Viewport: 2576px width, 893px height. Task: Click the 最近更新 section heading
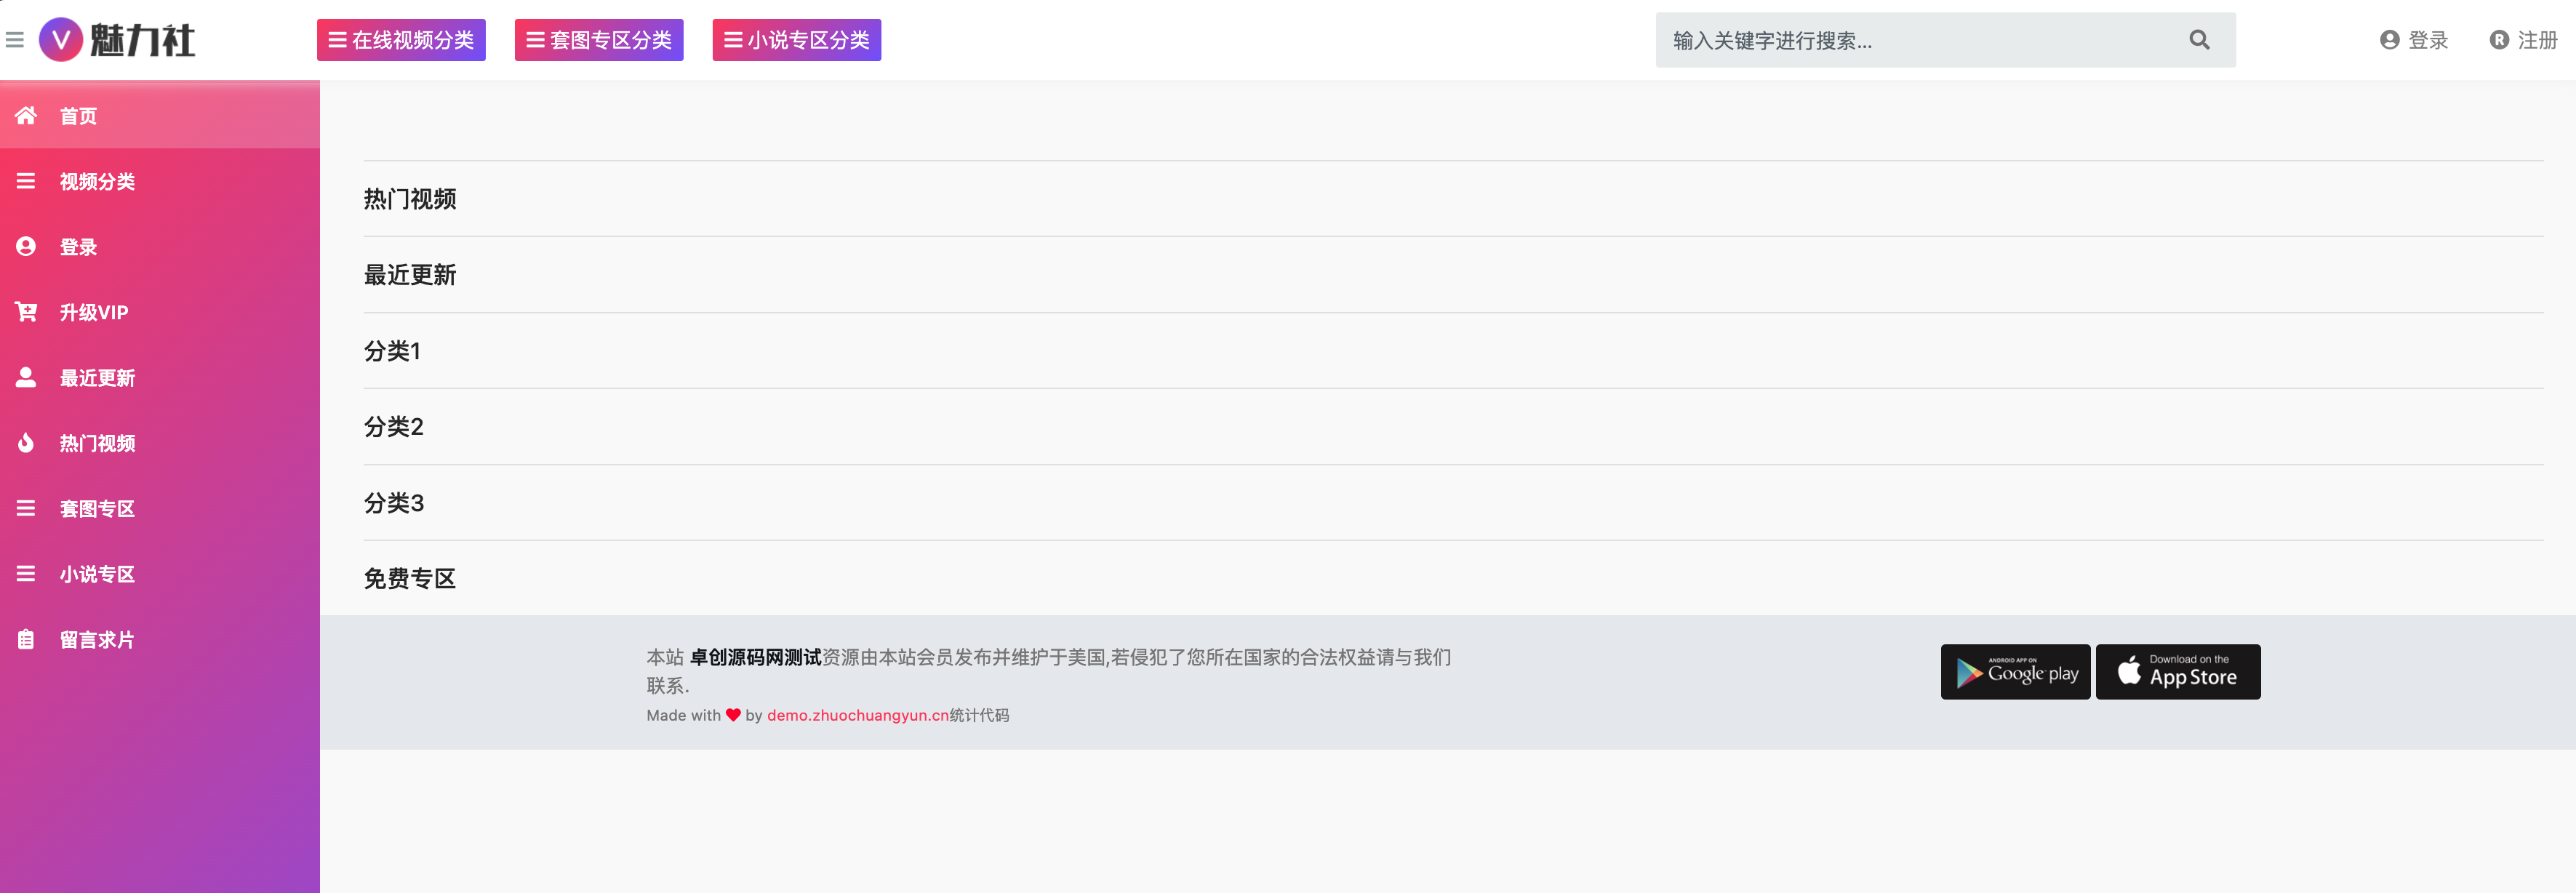click(410, 275)
